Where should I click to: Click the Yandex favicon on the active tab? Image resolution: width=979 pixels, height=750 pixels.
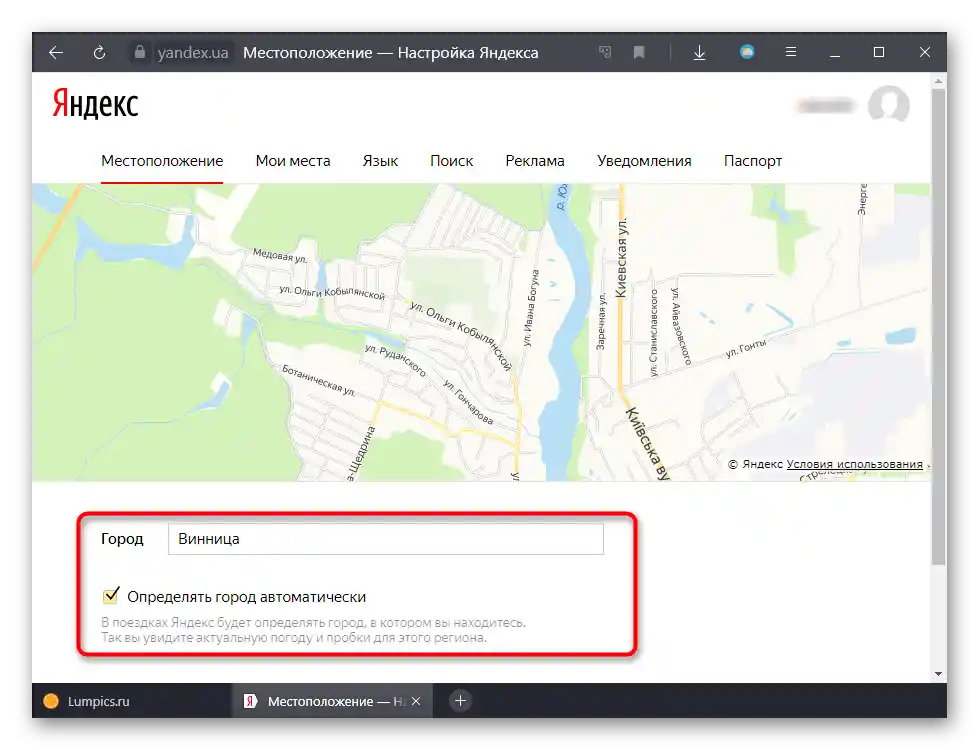pos(250,701)
